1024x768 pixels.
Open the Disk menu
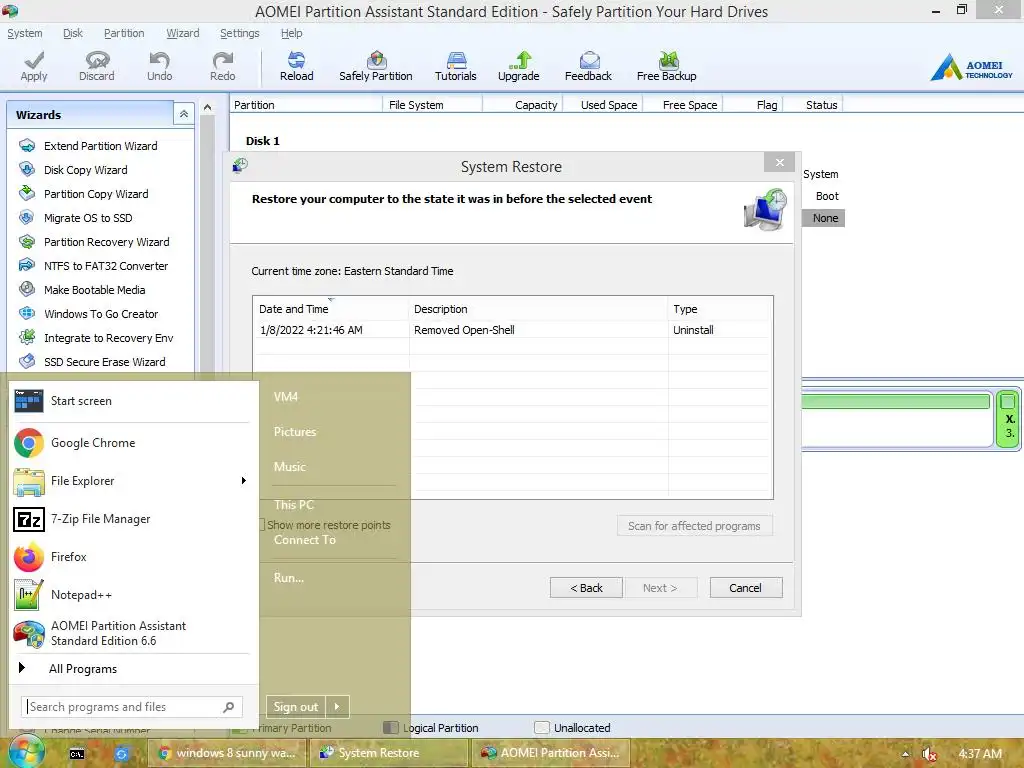(73, 33)
